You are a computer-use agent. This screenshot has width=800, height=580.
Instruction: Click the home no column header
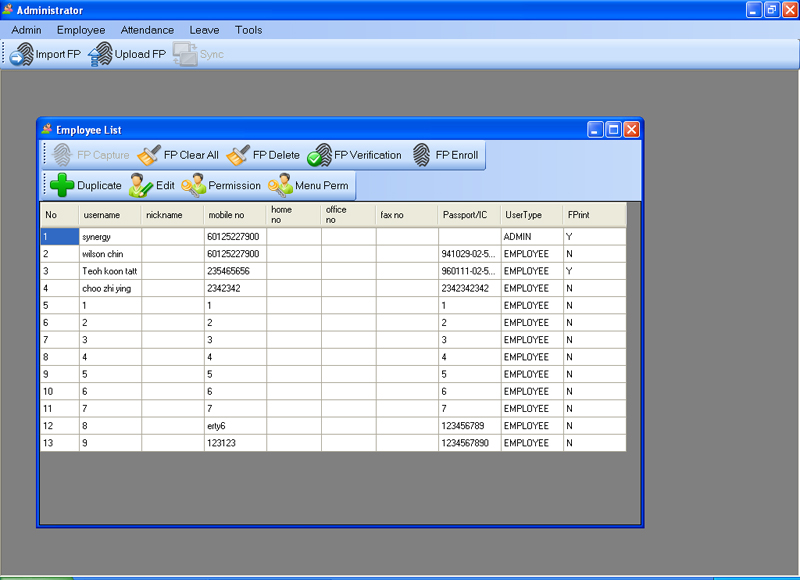point(294,215)
